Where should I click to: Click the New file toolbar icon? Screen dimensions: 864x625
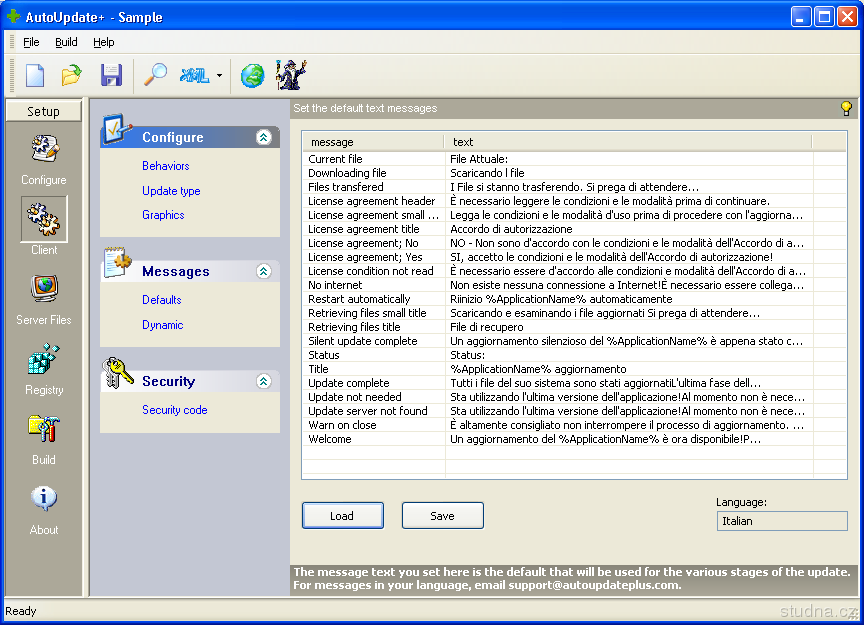coord(35,75)
